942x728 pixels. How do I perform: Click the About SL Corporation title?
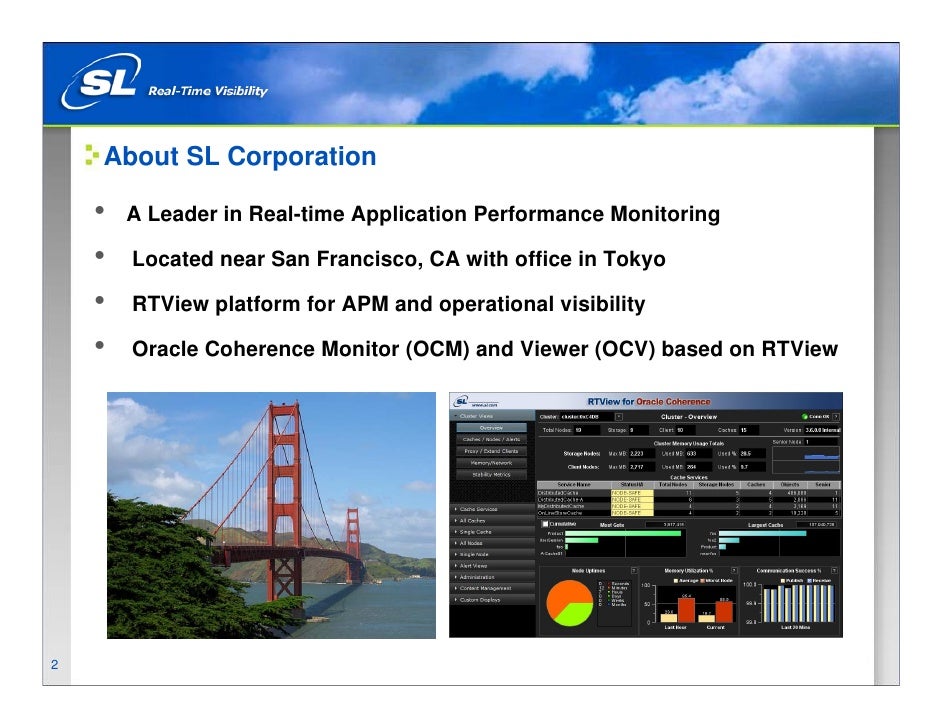[240, 156]
